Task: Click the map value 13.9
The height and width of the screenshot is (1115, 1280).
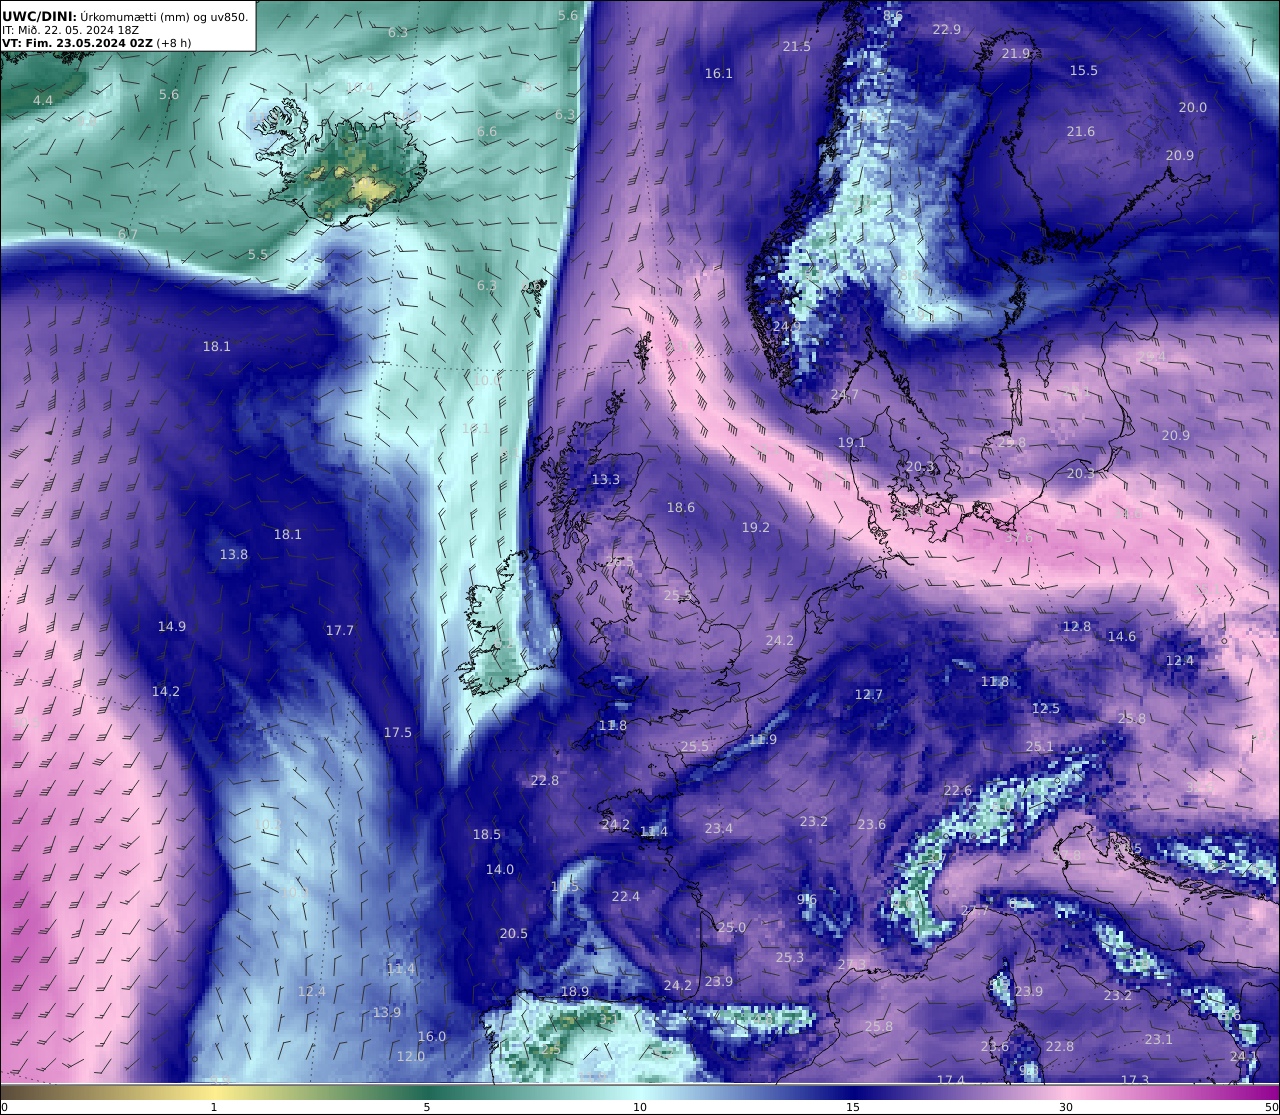Action: (387, 1013)
